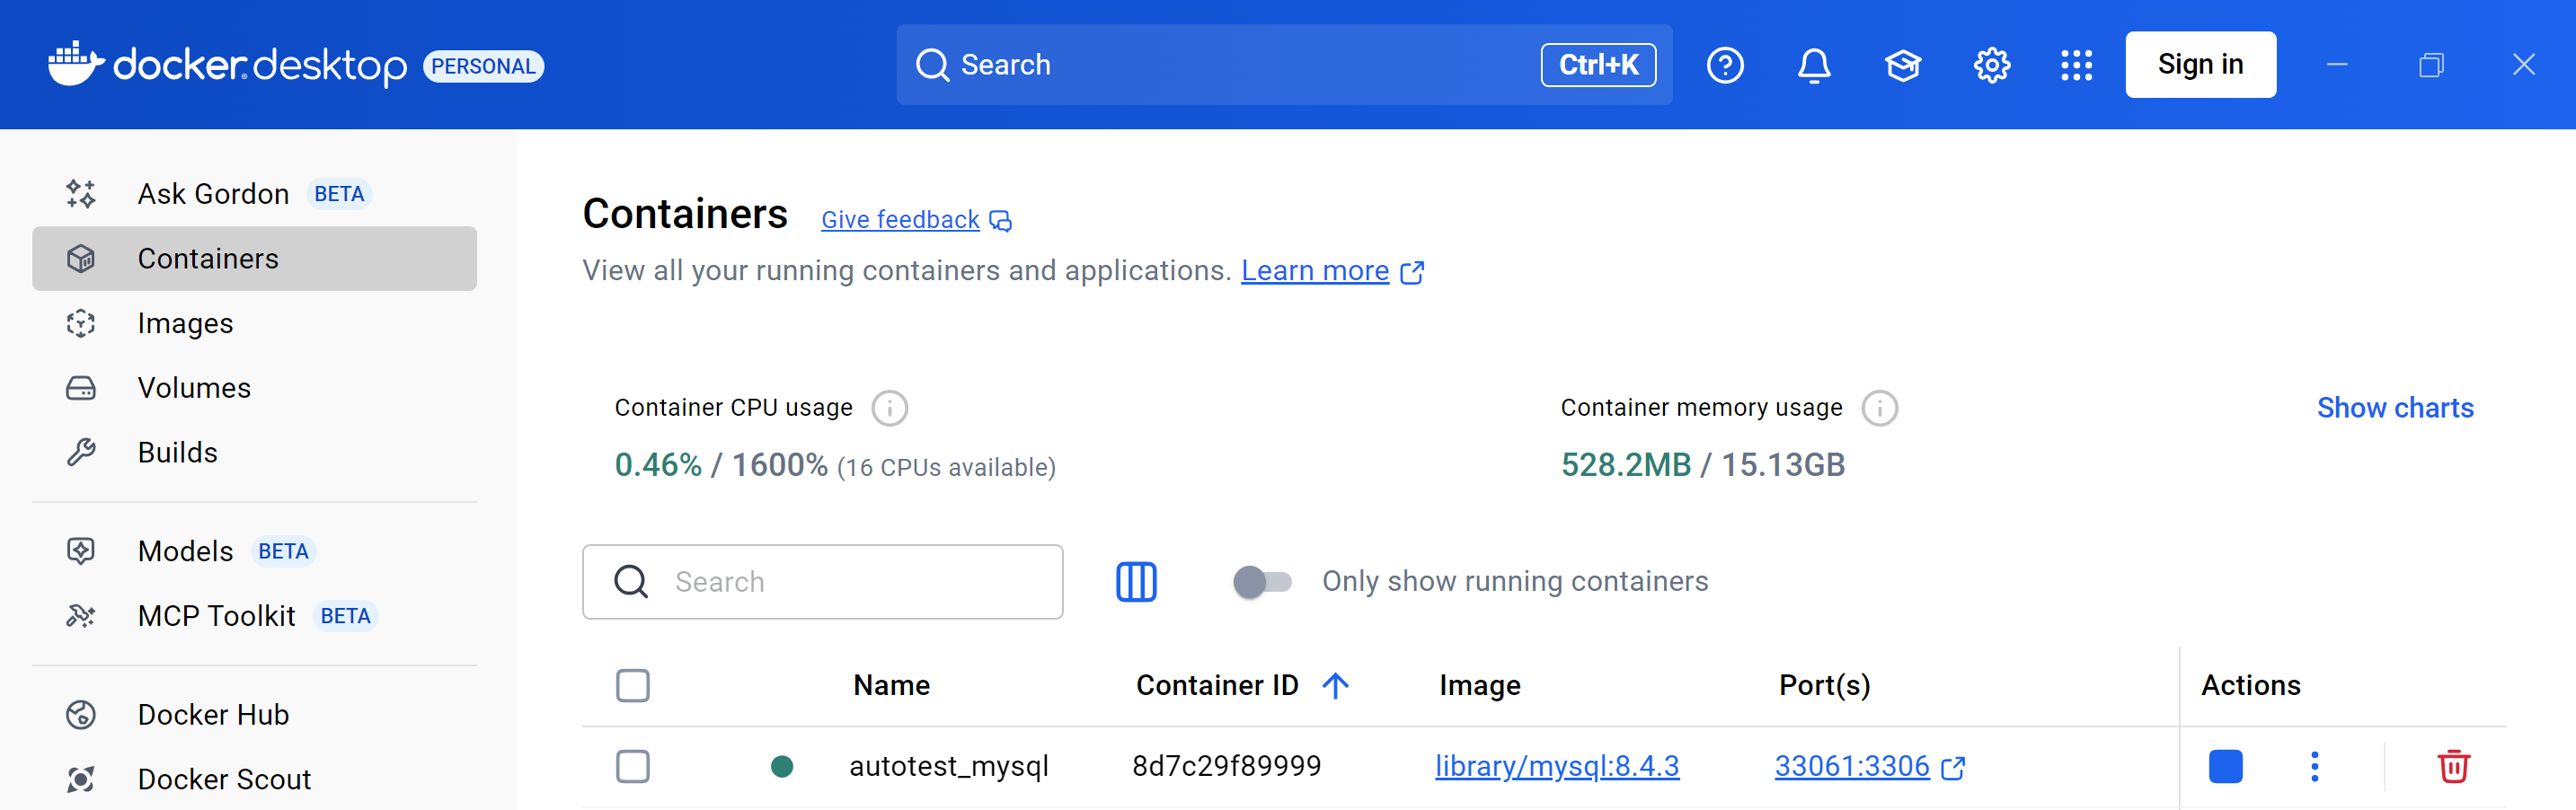Open the manage columns icon
Image resolution: width=2576 pixels, height=810 pixels.
point(1136,581)
